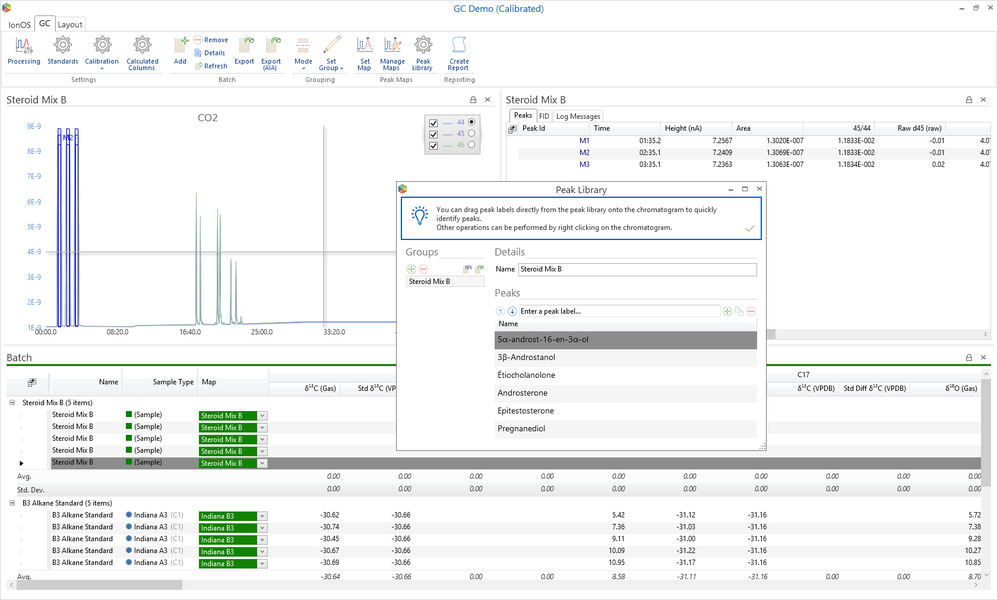Uncheck the trace 44 checkbox
997x600 pixels.
[433, 123]
